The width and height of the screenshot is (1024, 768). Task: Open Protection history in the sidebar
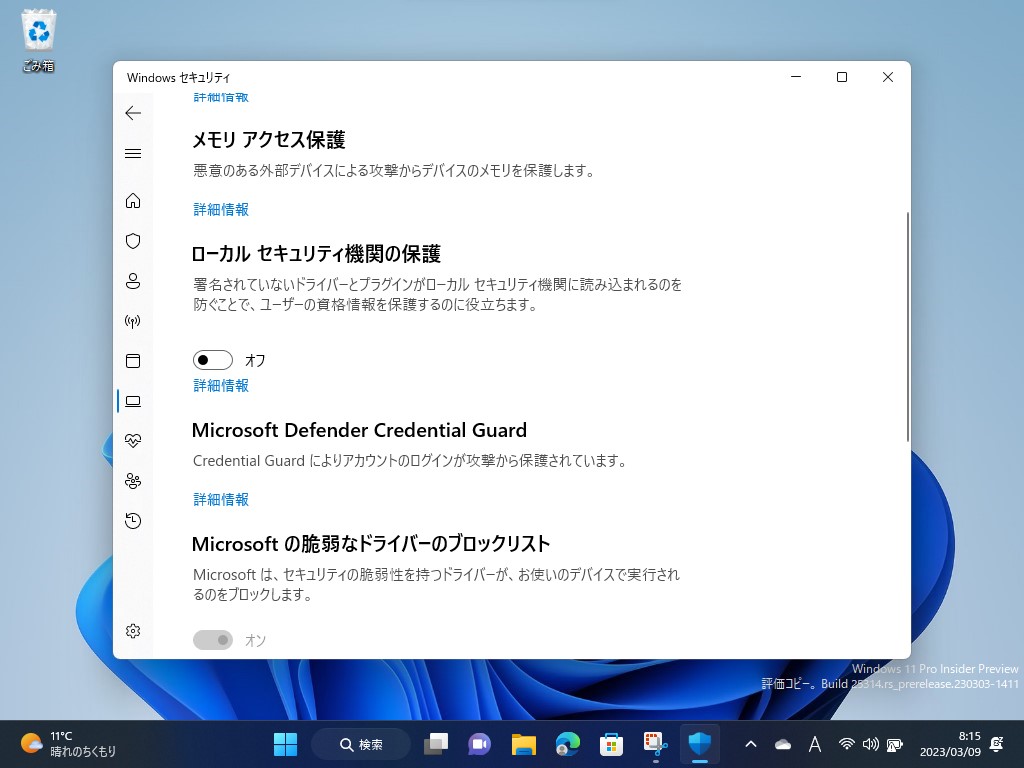pos(133,520)
